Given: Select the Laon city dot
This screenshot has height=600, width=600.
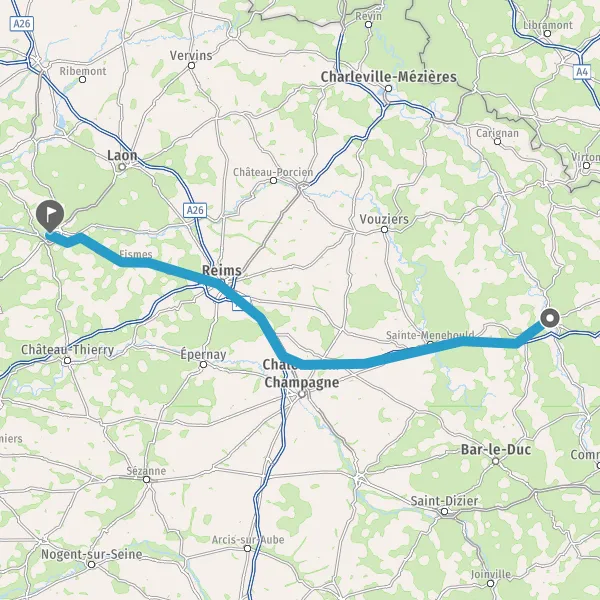Looking at the screenshot, I should click(x=122, y=167).
